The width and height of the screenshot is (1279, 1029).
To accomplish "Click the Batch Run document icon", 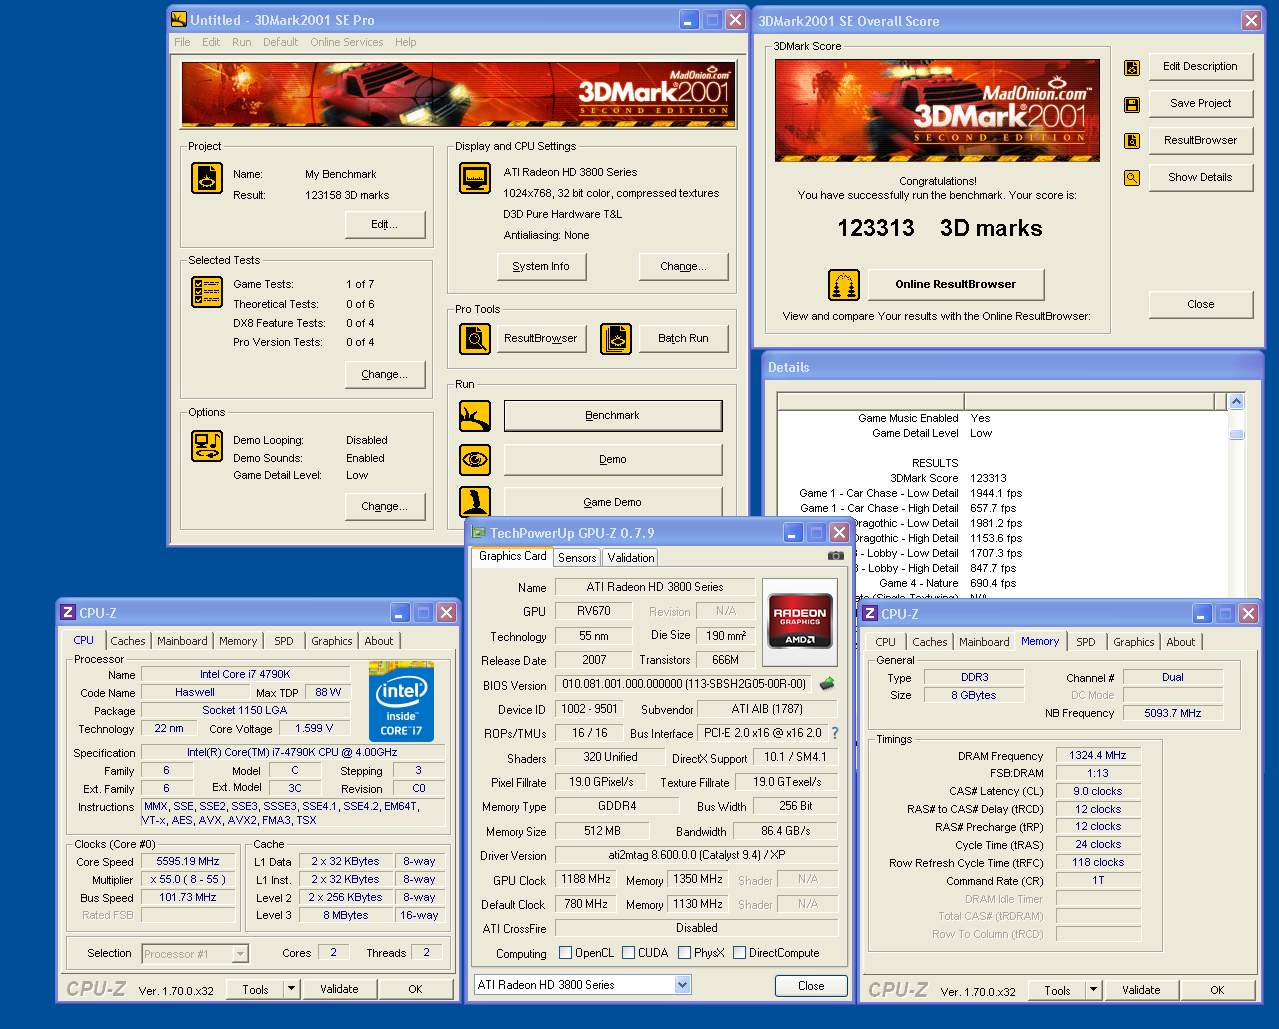I will [x=616, y=339].
